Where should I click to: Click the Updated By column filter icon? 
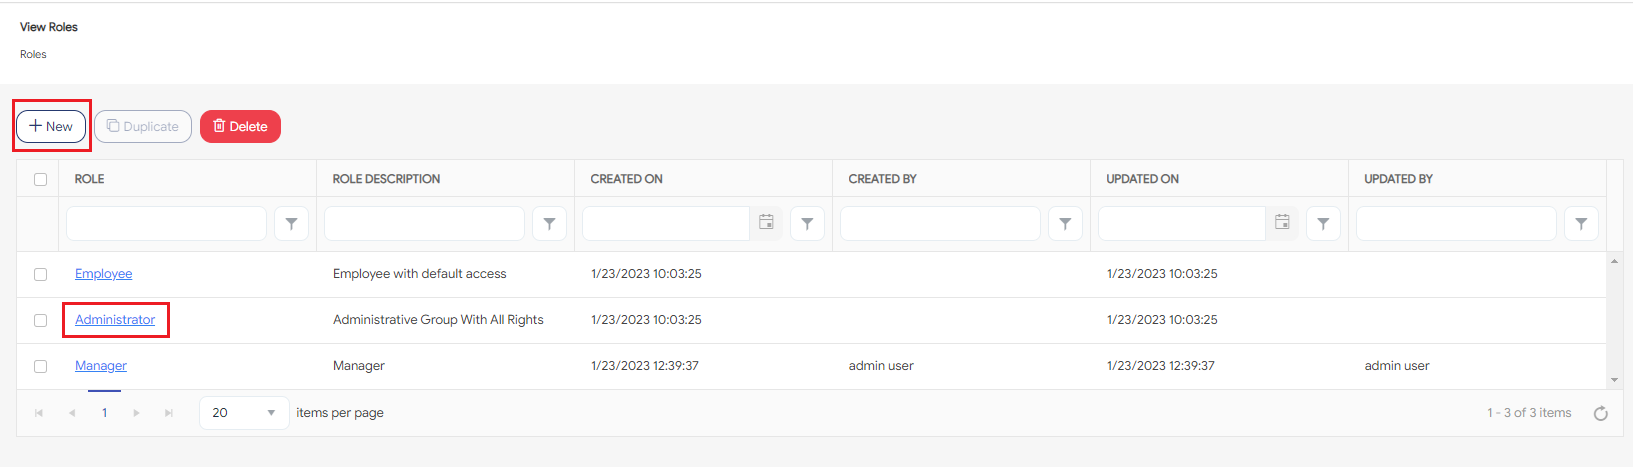click(1581, 224)
